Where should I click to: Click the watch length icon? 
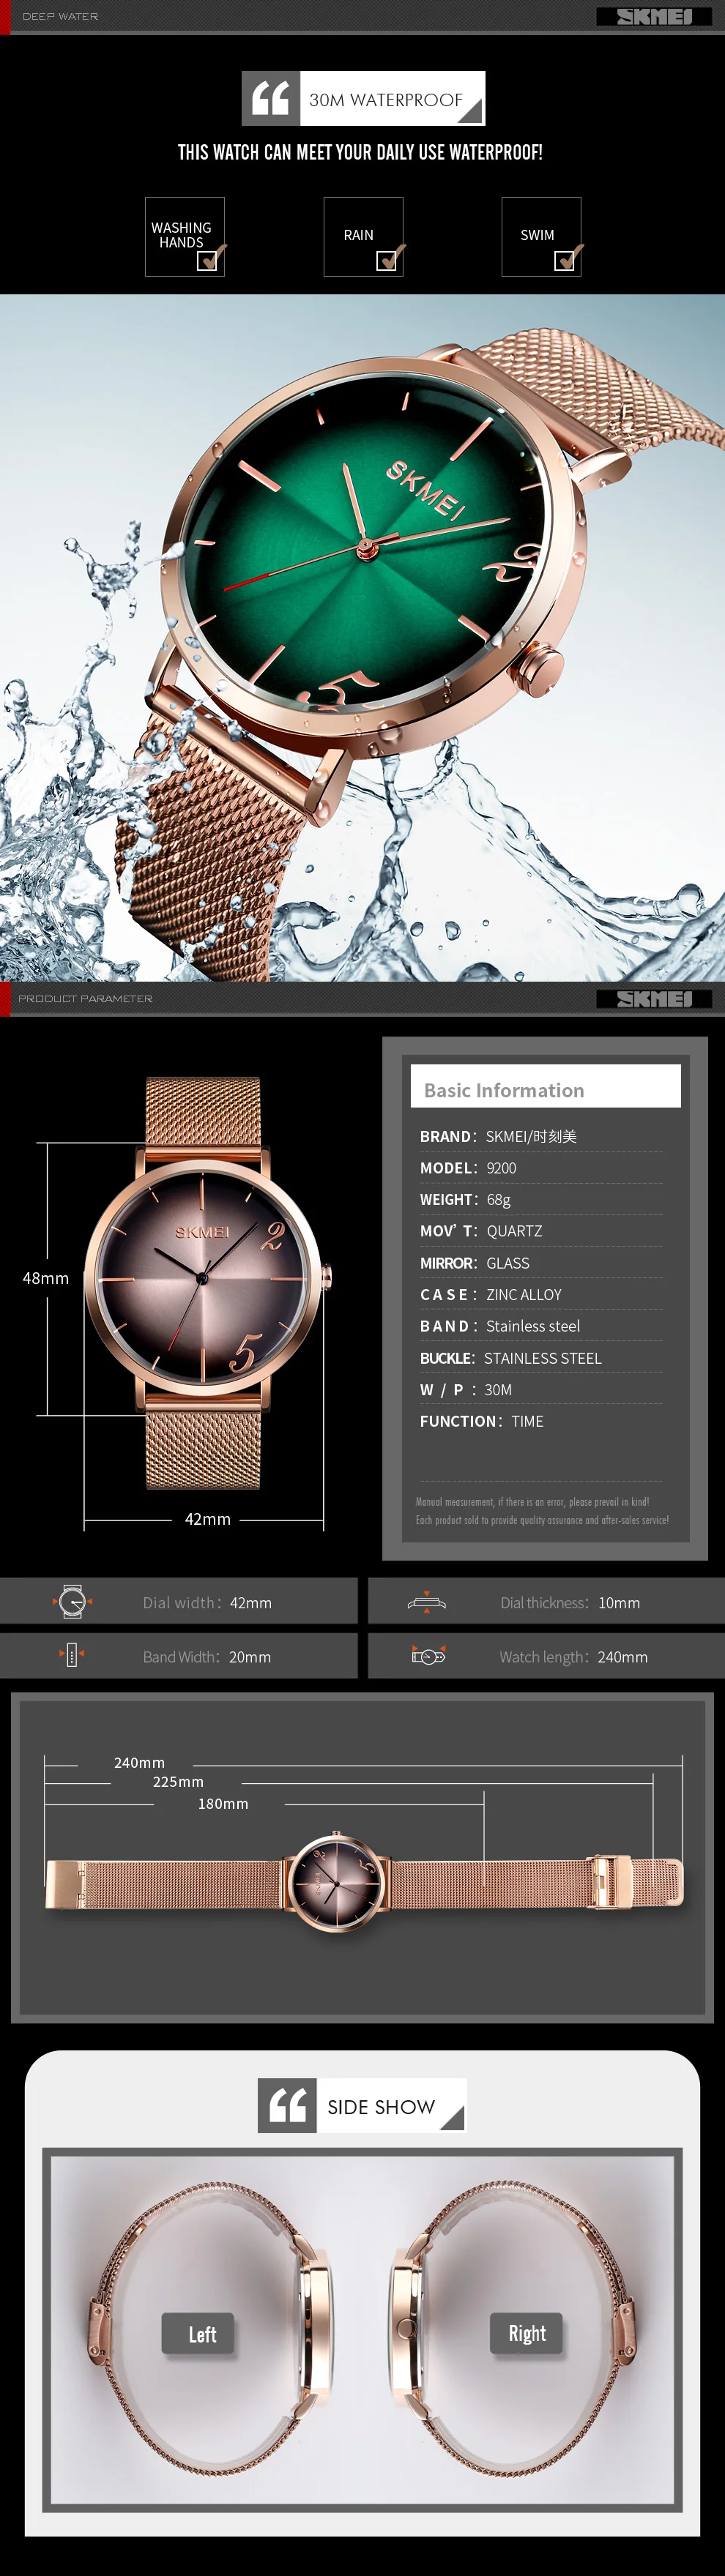click(x=428, y=1656)
